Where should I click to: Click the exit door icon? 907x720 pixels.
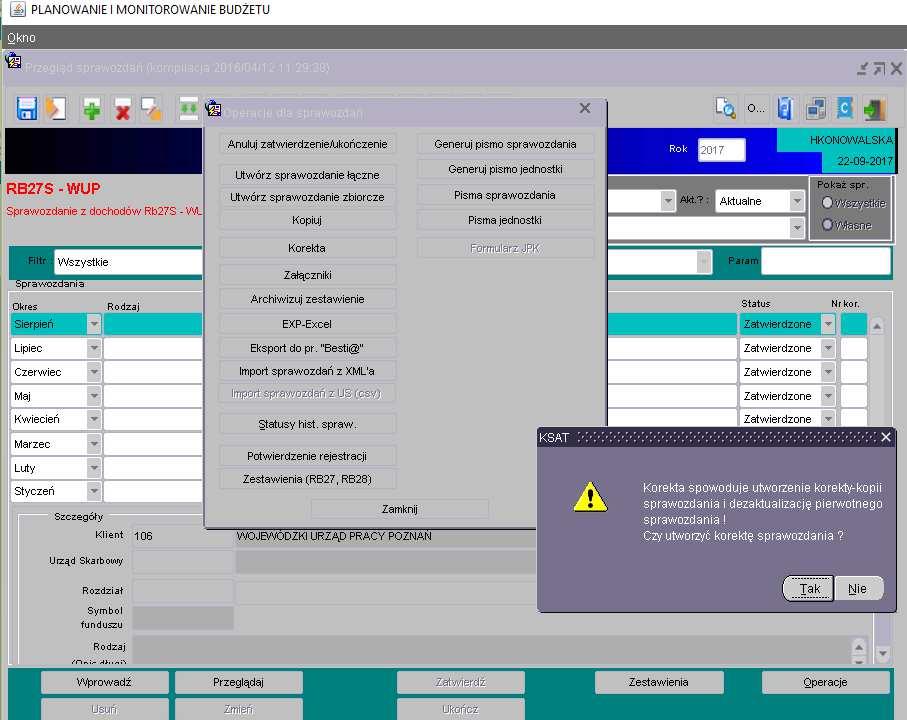click(x=875, y=109)
